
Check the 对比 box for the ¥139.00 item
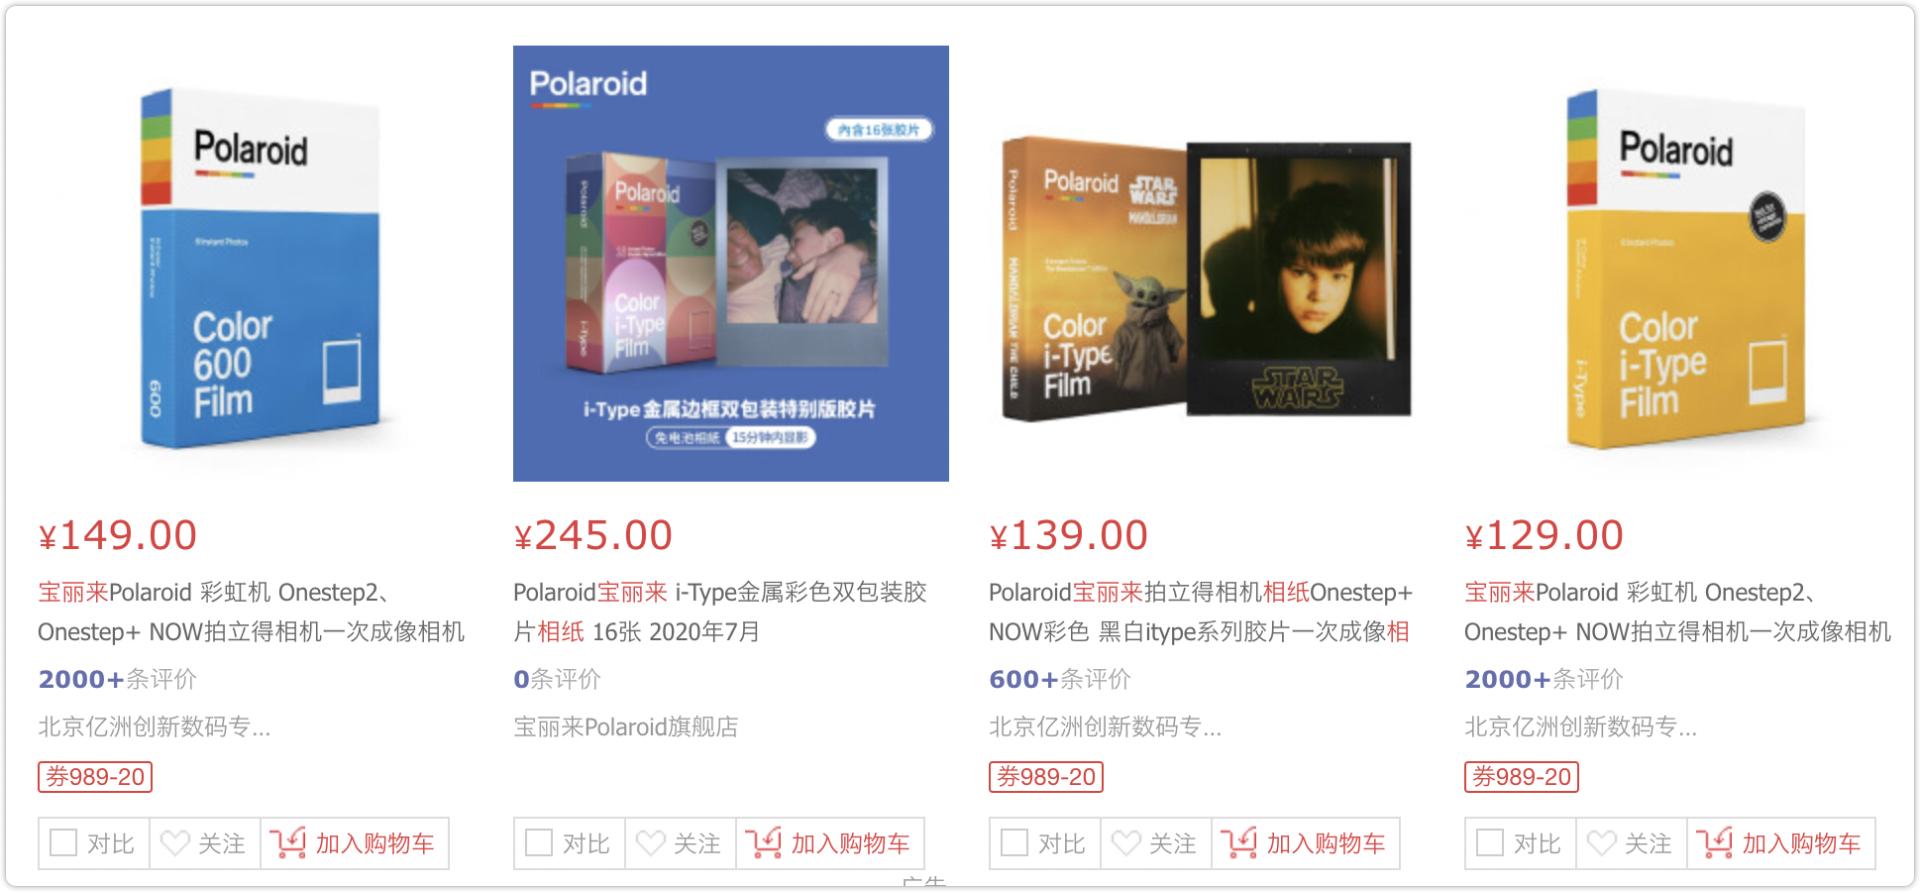pyautogui.click(x=1014, y=843)
